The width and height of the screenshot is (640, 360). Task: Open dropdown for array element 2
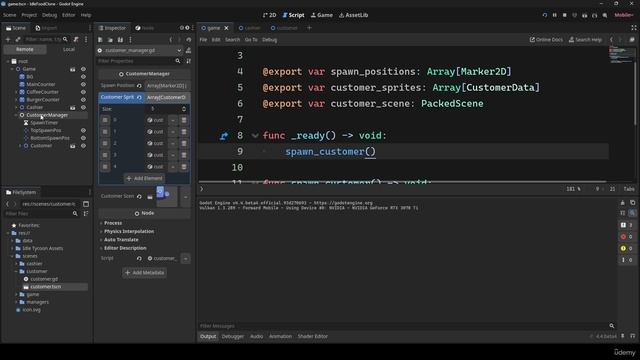(173, 143)
